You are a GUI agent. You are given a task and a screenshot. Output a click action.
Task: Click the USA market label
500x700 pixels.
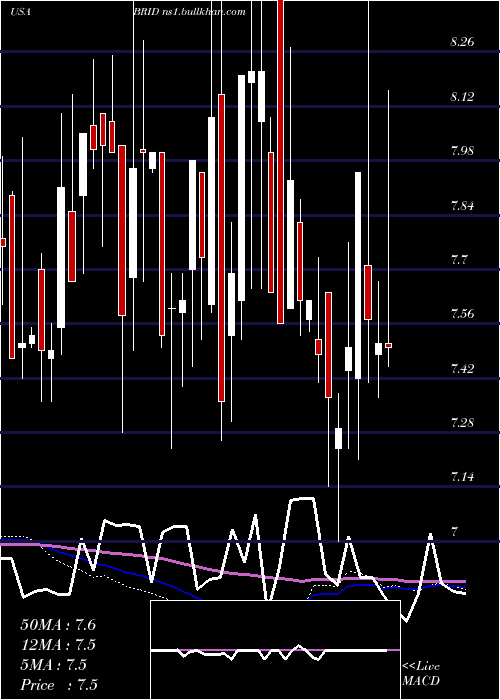point(20,12)
